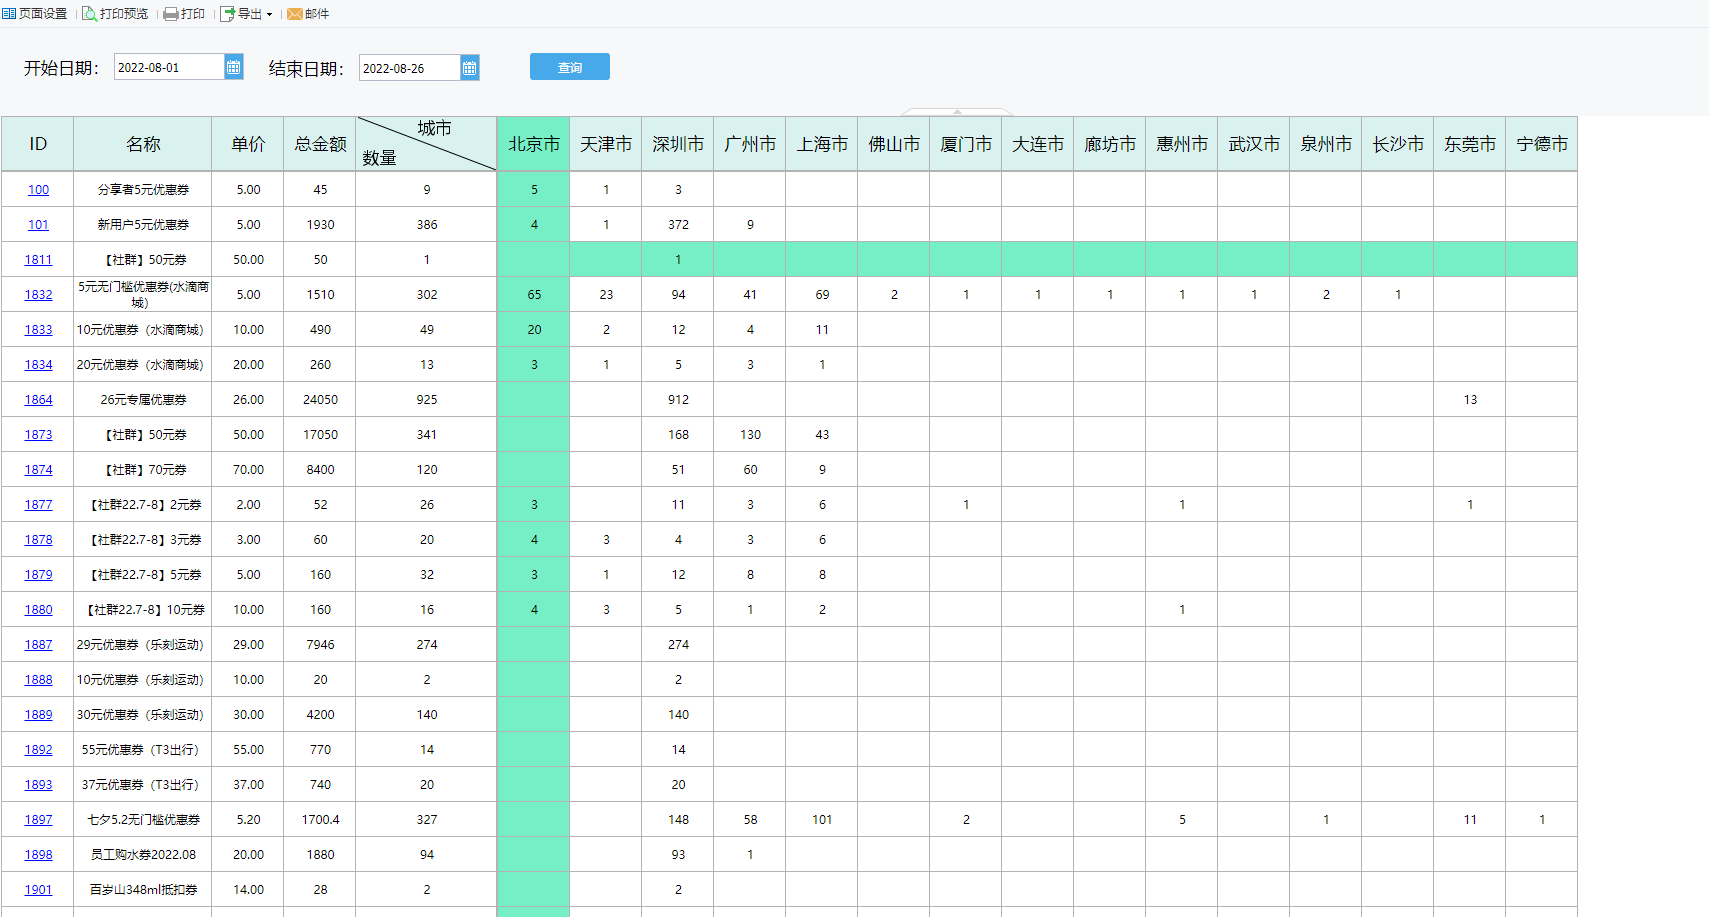Click the ID 1873 link
The image size is (1709, 917).
coord(38,435)
